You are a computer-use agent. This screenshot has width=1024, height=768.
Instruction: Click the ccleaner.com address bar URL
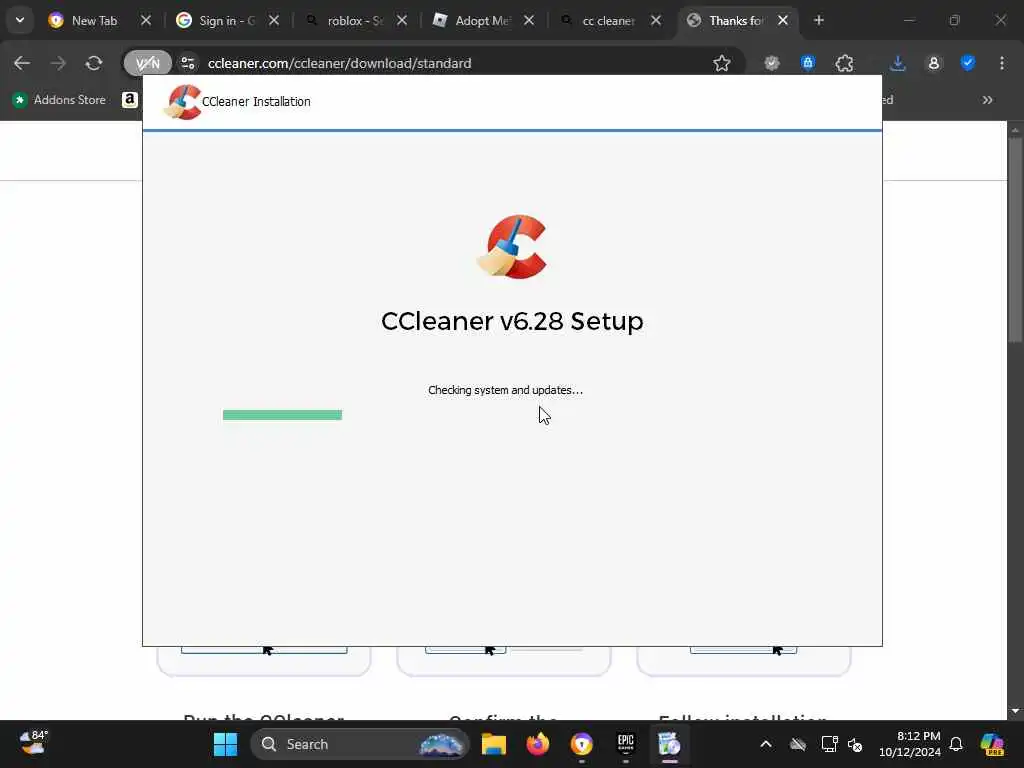pos(340,63)
